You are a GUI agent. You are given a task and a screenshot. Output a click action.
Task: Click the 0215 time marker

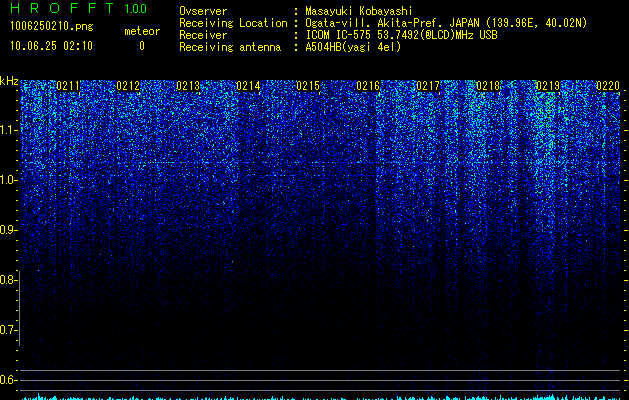308,85
